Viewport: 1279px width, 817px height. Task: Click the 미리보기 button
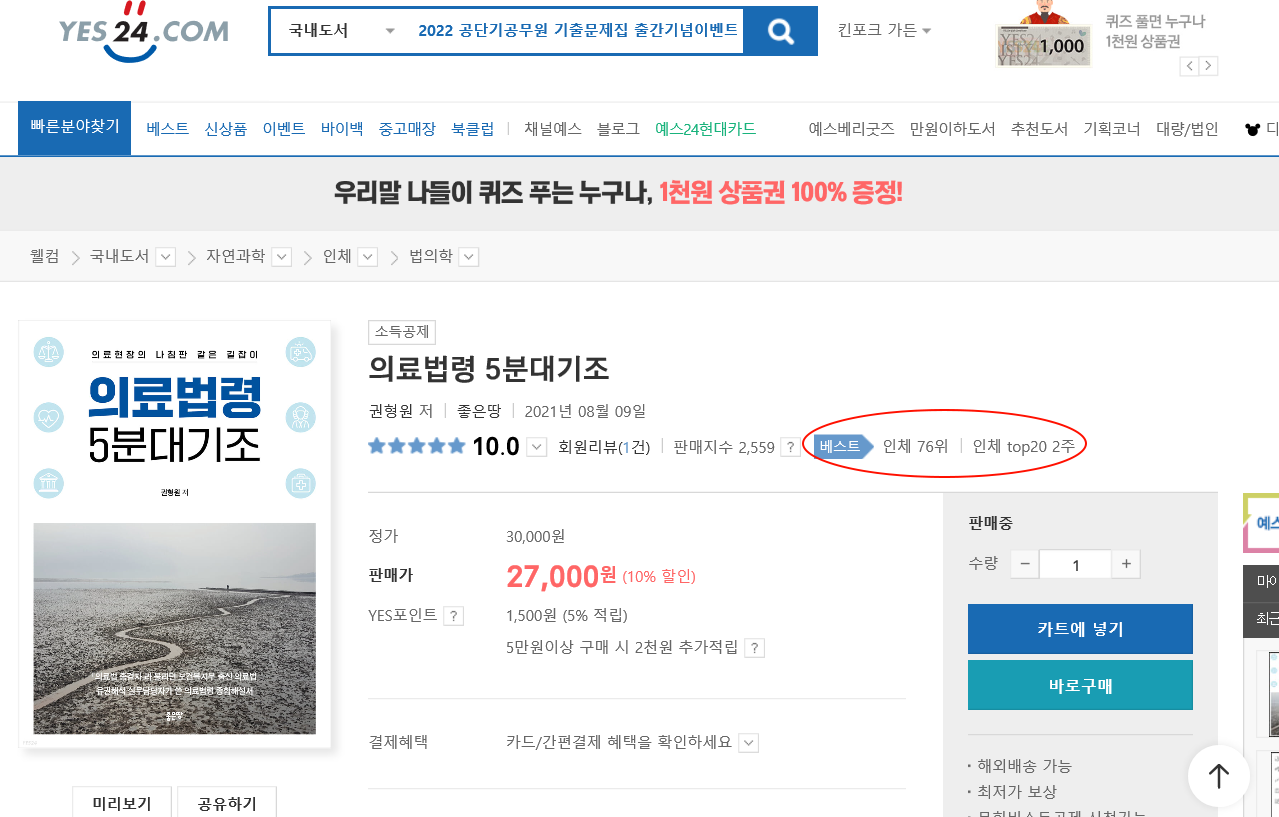(x=122, y=803)
